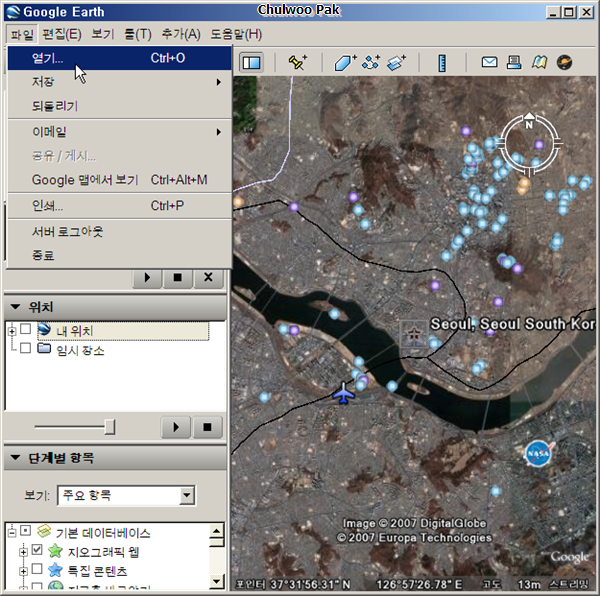Click the print toolbar icon

pyautogui.click(x=514, y=62)
